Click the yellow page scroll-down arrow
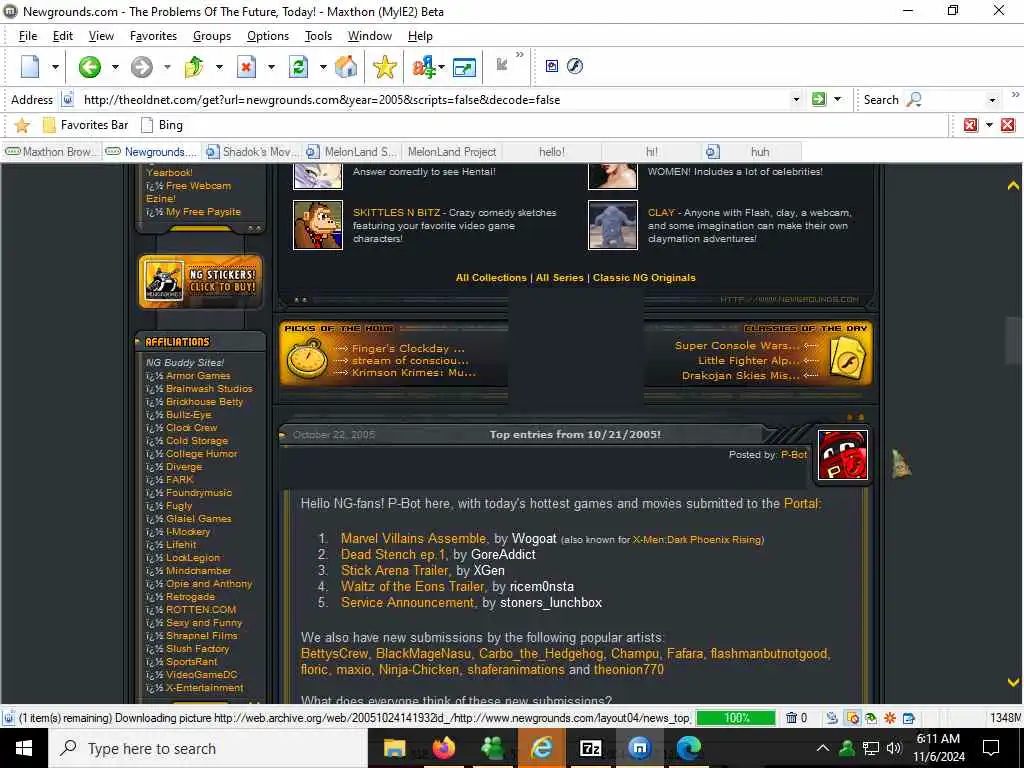Screen dimensions: 1024x768 coord(1013,682)
